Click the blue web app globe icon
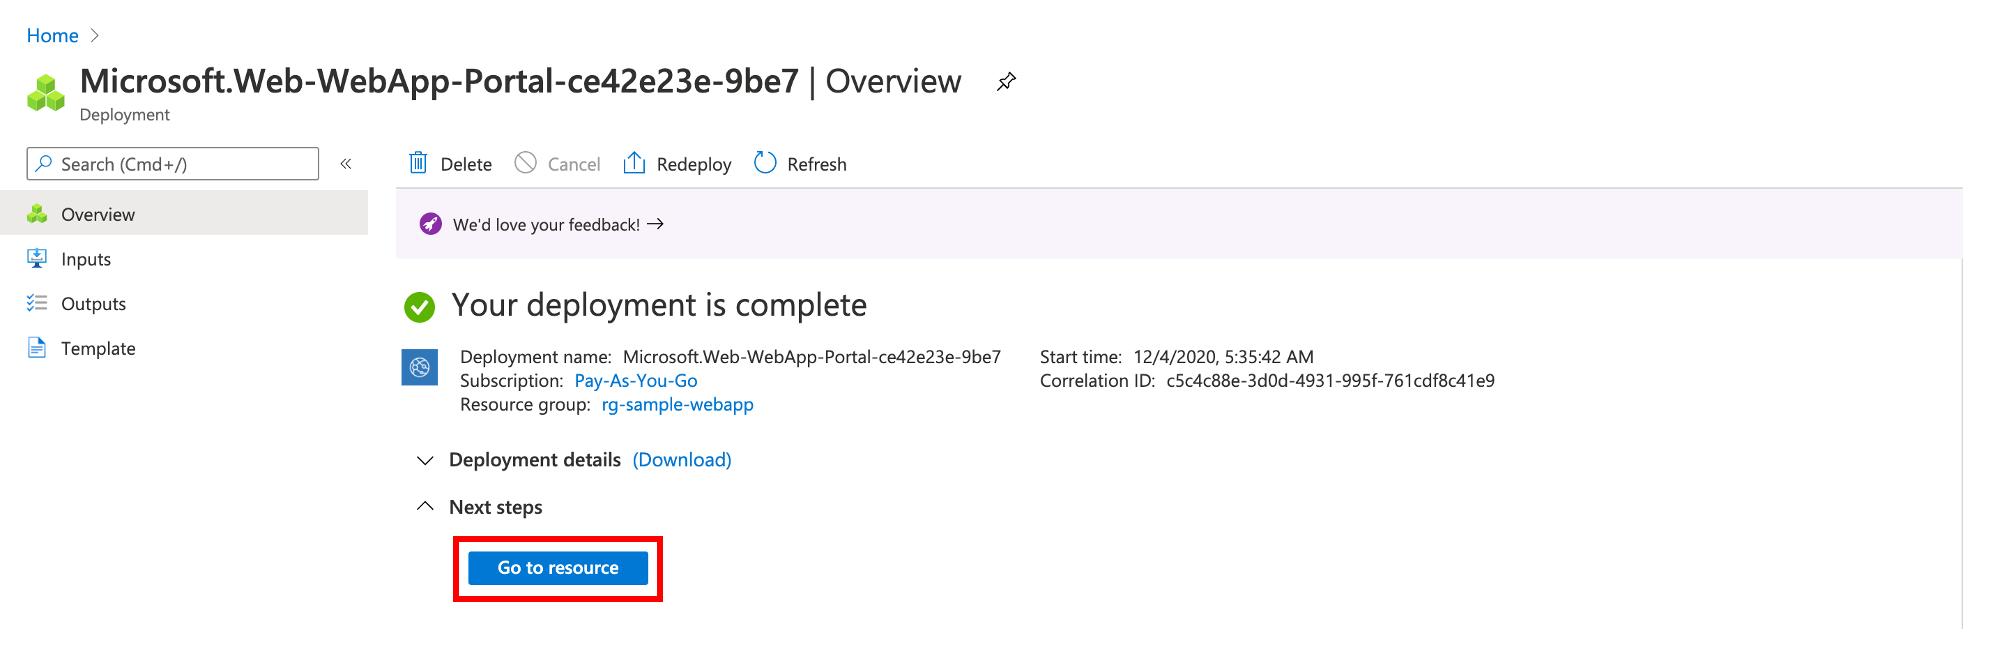This screenshot has height=658, width=1990. pyautogui.click(x=420, y=367)
